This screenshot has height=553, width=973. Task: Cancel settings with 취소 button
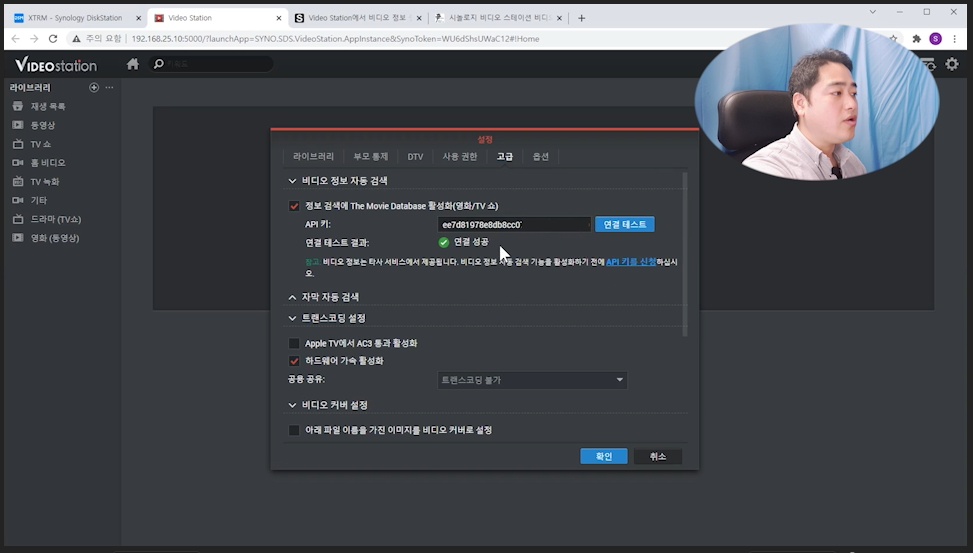658,456
